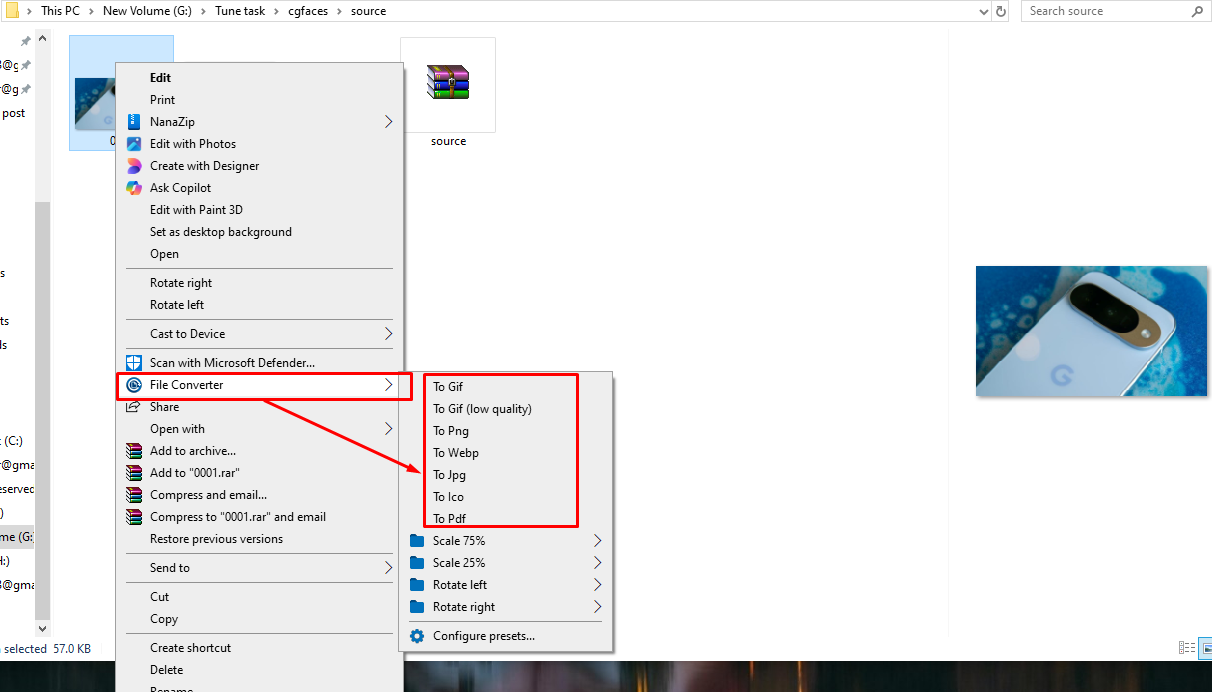Click the gear icon beside Configure presets
The image size is (1212, 692).
417,636
